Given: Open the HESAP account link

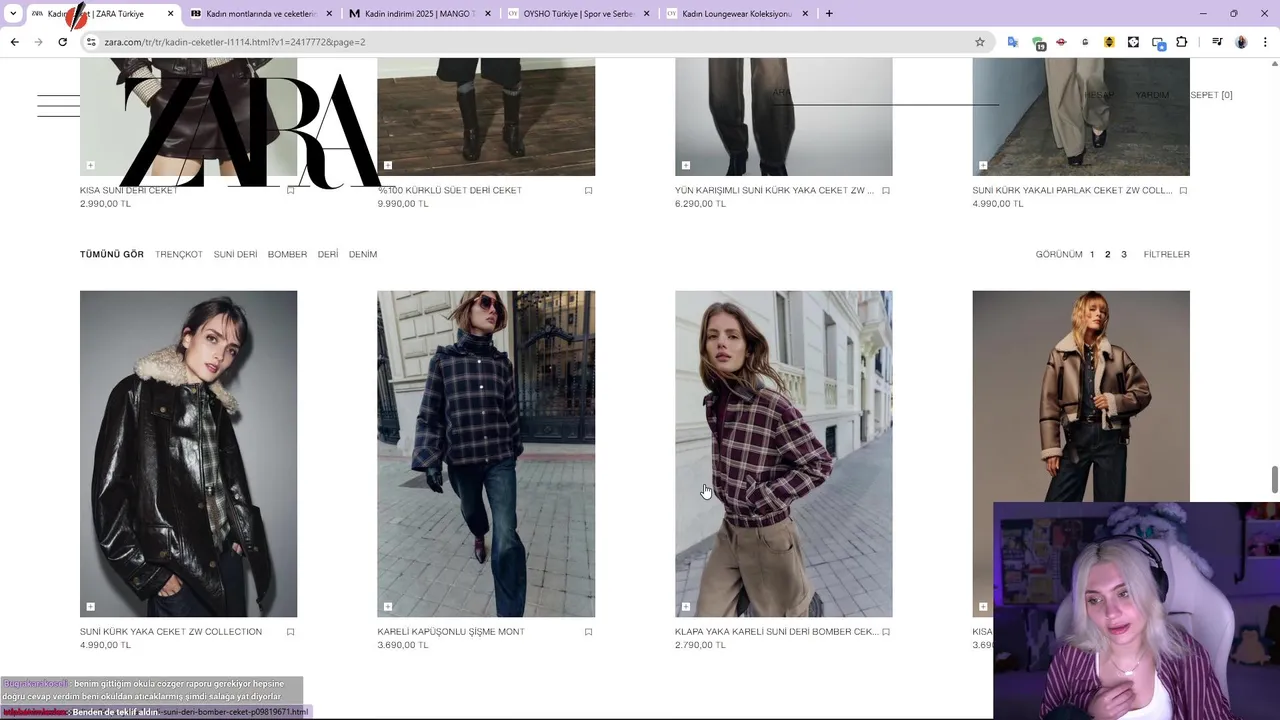Looking at the screenshot, I should (x=1100, y=95).
